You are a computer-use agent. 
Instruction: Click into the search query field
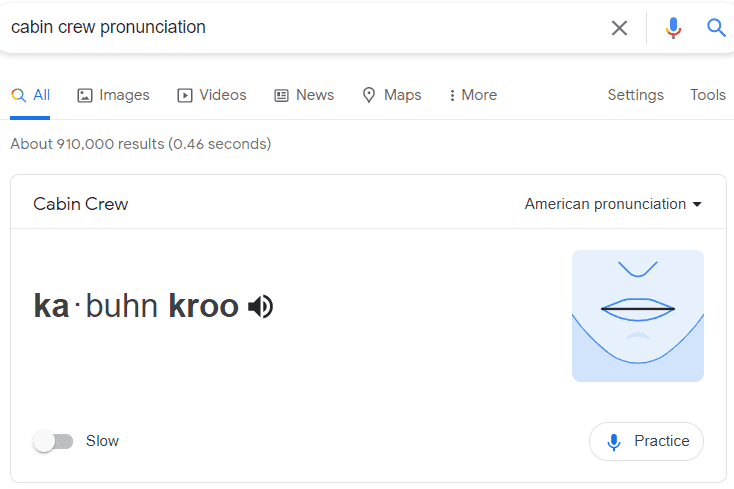tap(300, 28)
